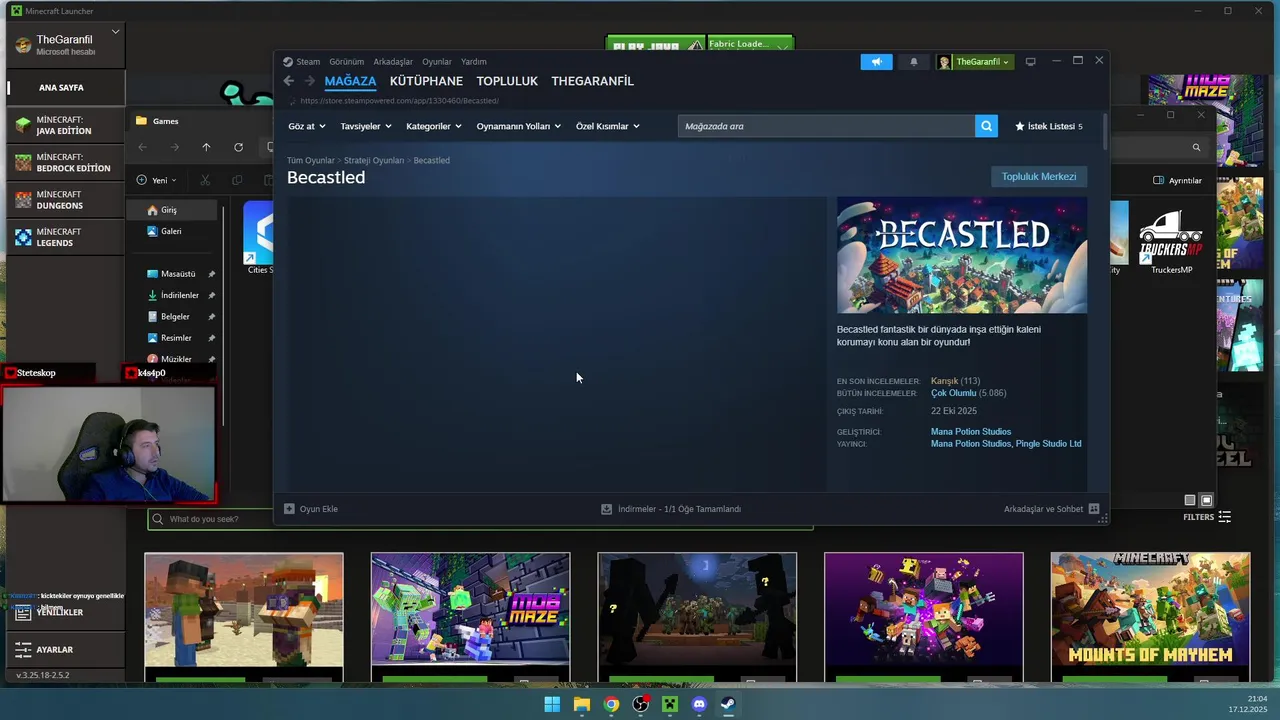Open the Cities Skylines shortcut in Explorer
This screenshot has height=720, width=1280.
[x=259, y=239]
